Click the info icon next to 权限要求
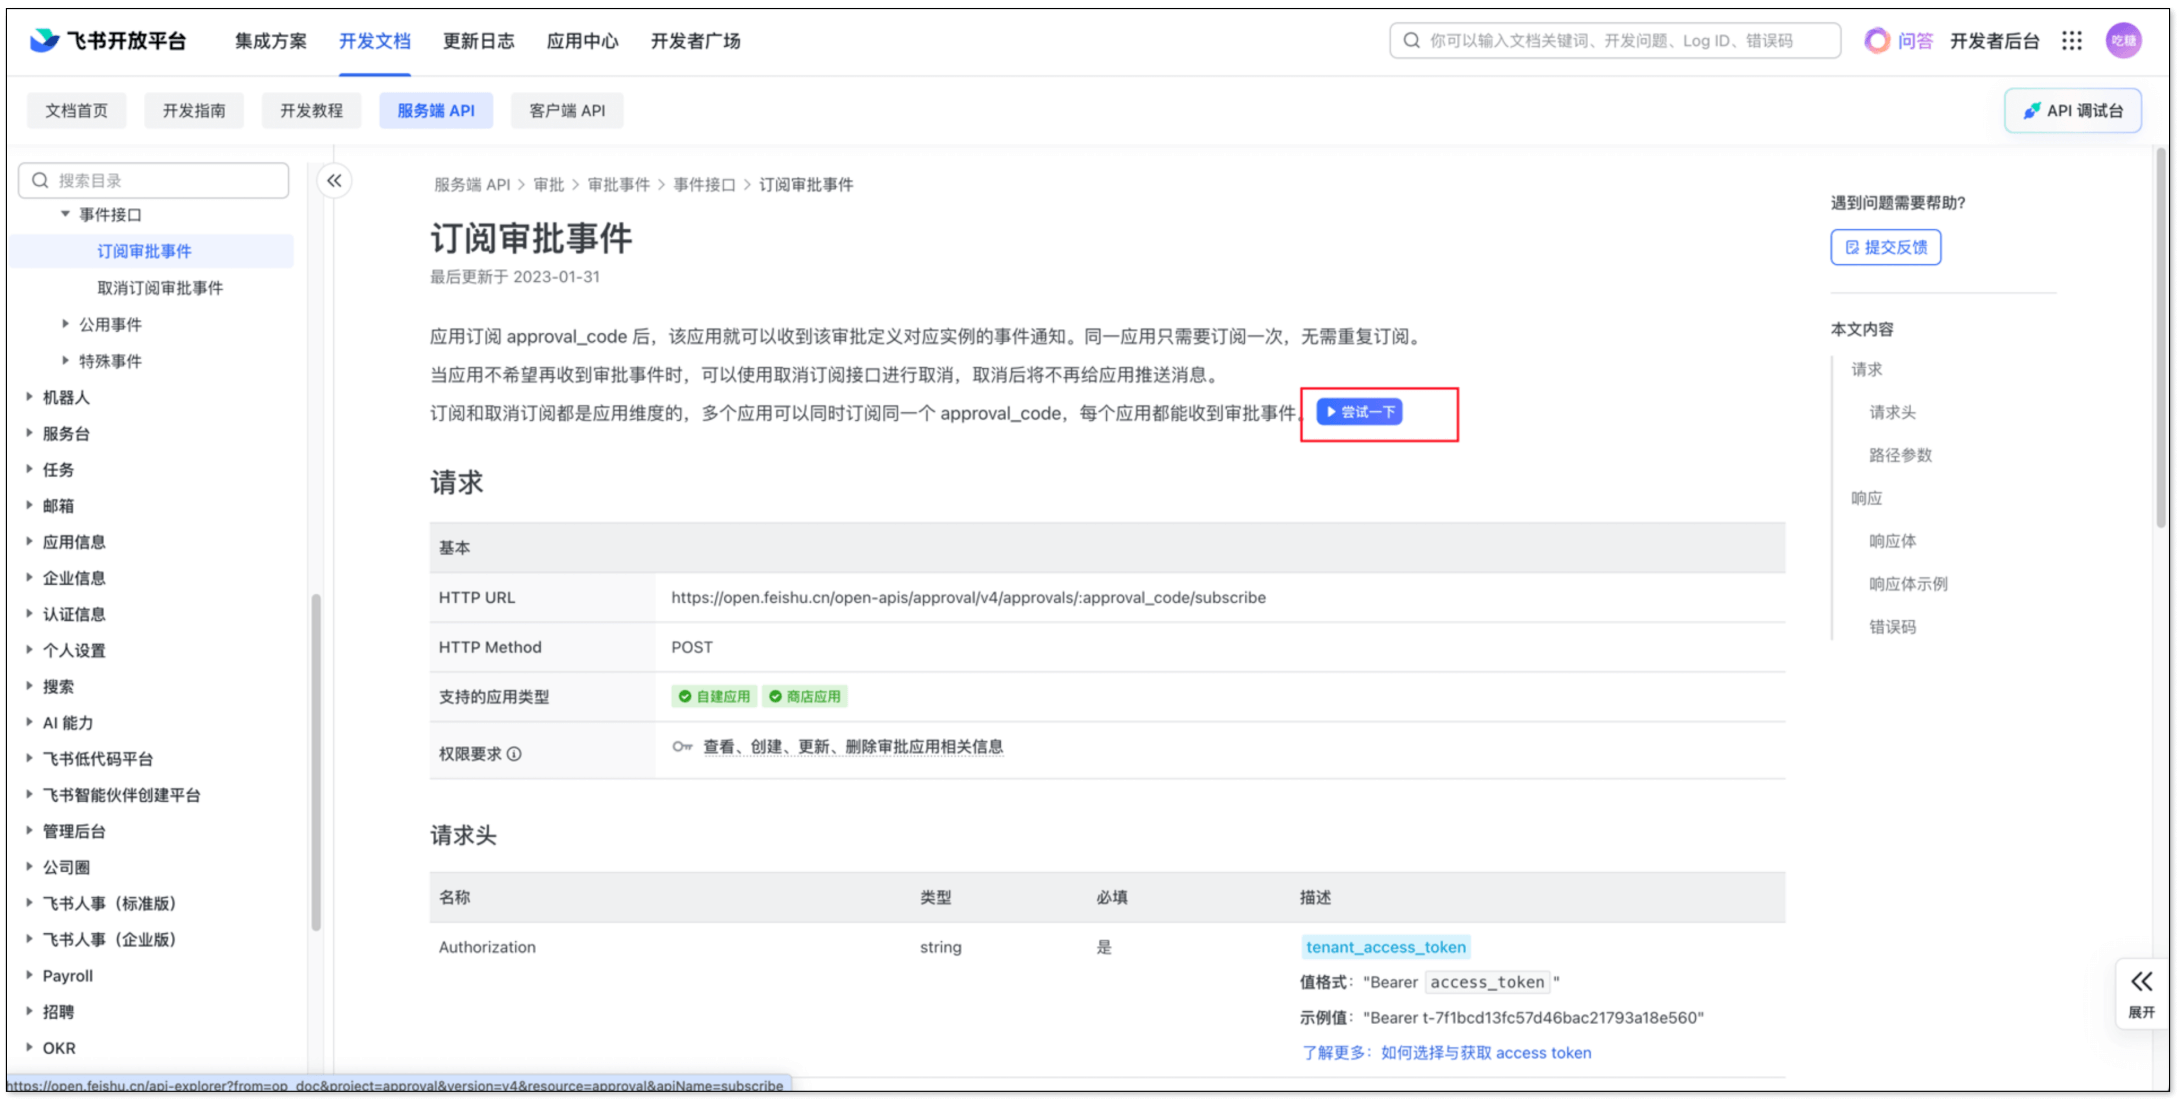This screenshot has width=2180, height=1102. (x=514, y=754)
